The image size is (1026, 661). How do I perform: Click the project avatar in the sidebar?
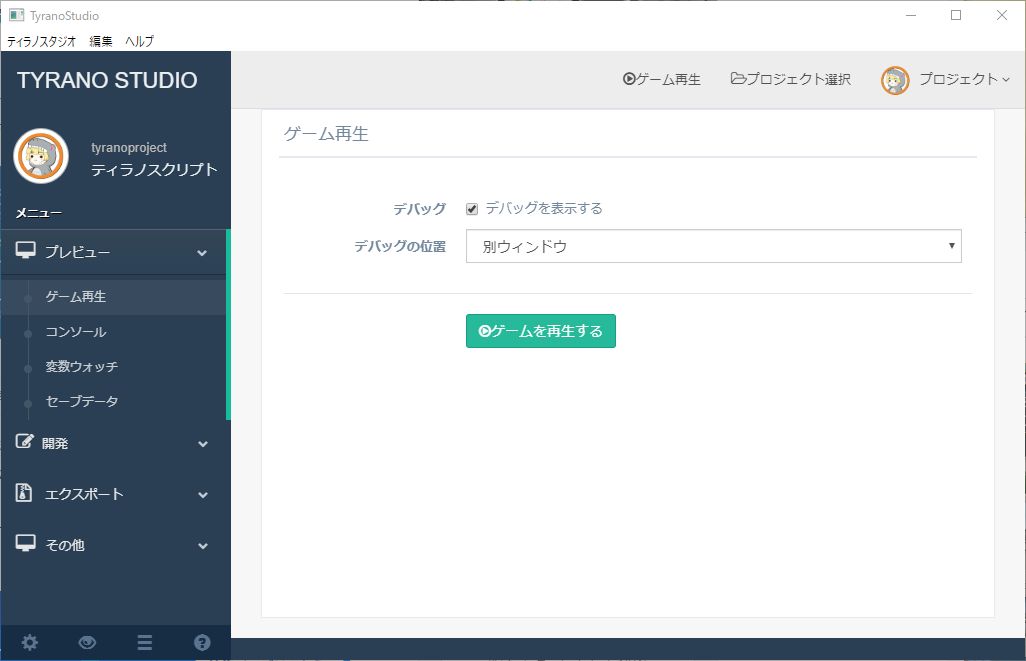click(41, 156)
